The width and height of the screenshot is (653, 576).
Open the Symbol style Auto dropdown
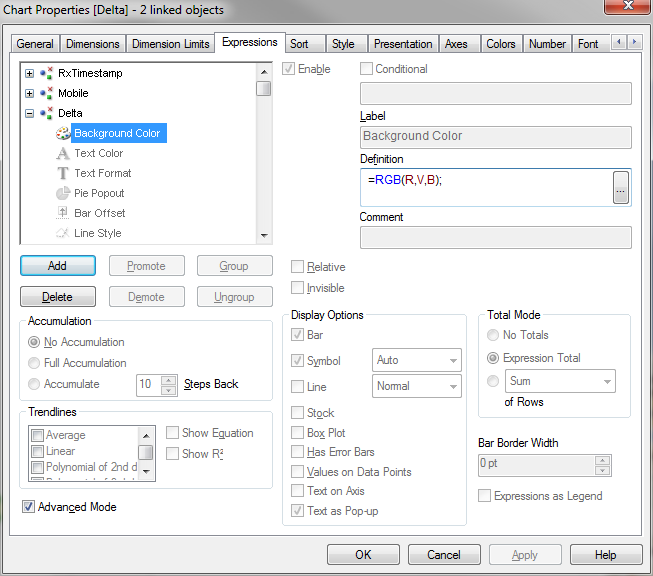pos(417,360)
